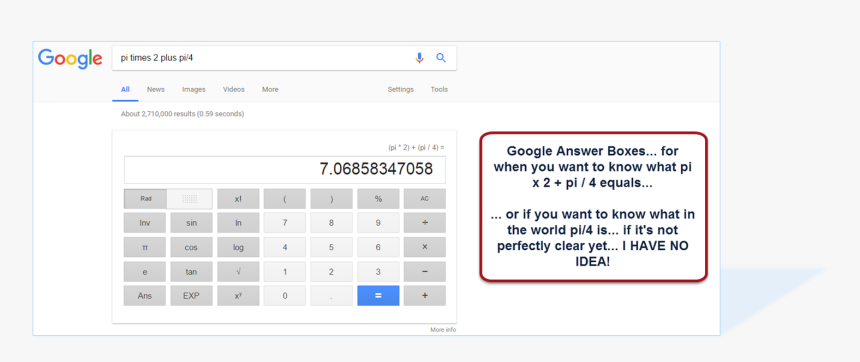Click the sin key
This screenshot has width=860, height=362.
[x=191, y=223]
